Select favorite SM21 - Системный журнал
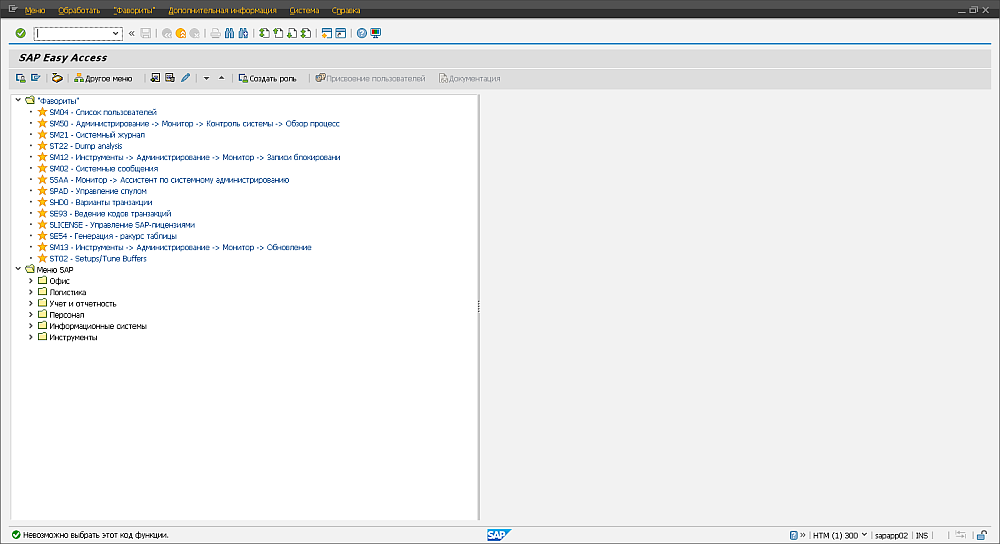Screen dimensions: 1000x544 pyautogui.click(x=97, y=135)
